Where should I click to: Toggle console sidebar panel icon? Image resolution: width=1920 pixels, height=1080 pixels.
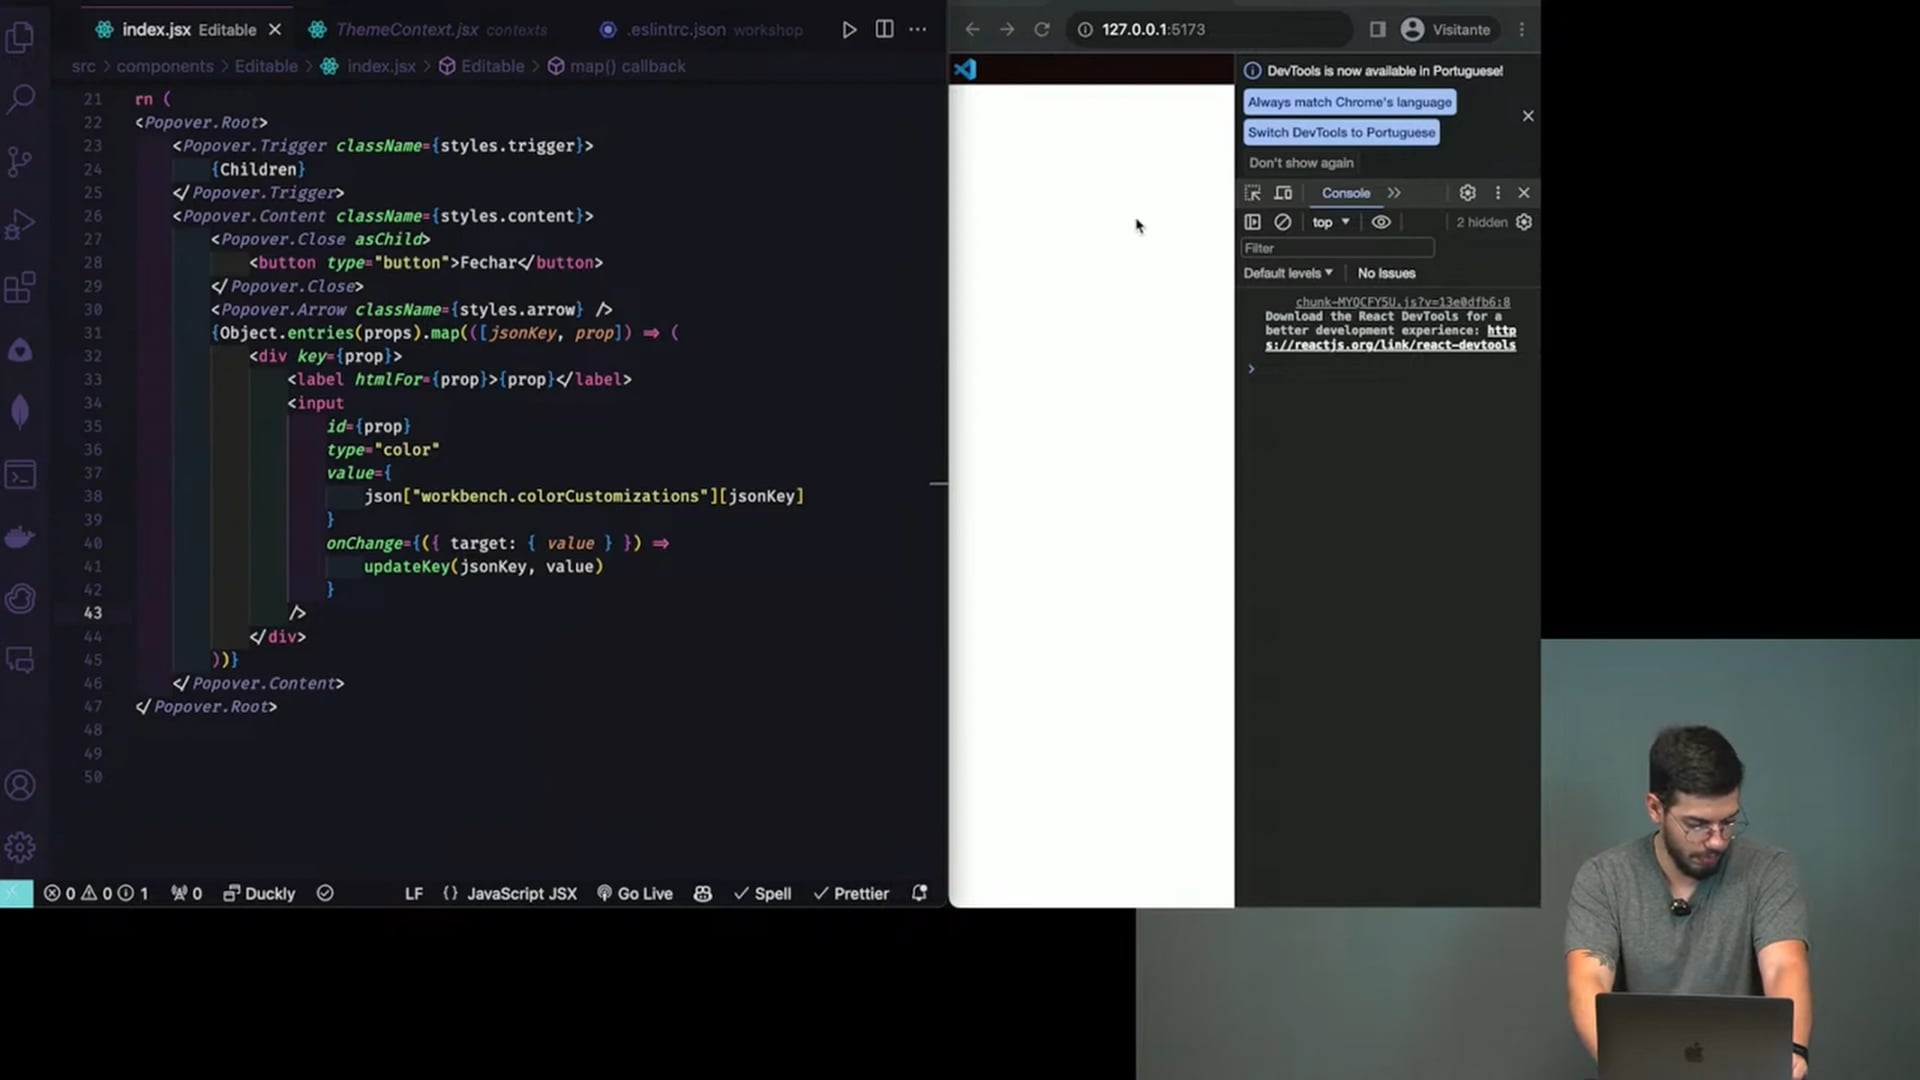tap(1253, 222)
